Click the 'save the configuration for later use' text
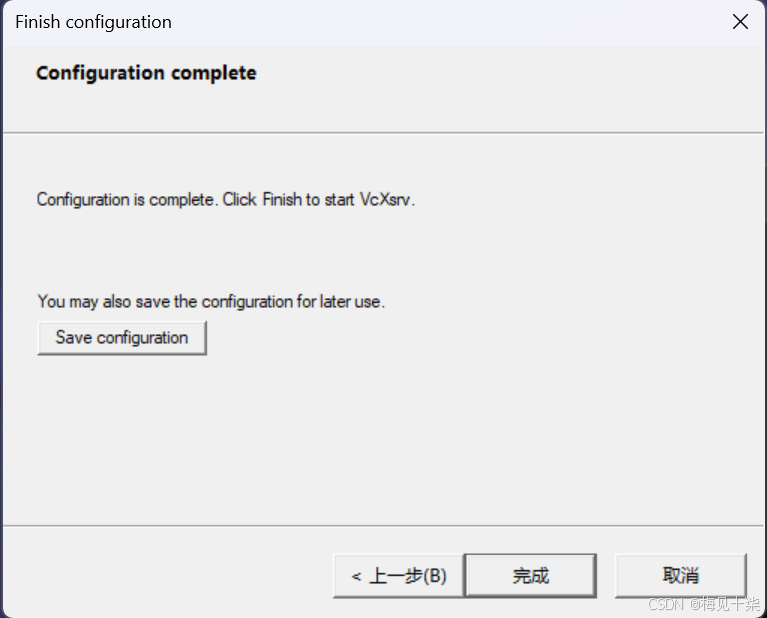Screen dimensions: 767x618 pyautogui.click(x=258, y=301)
